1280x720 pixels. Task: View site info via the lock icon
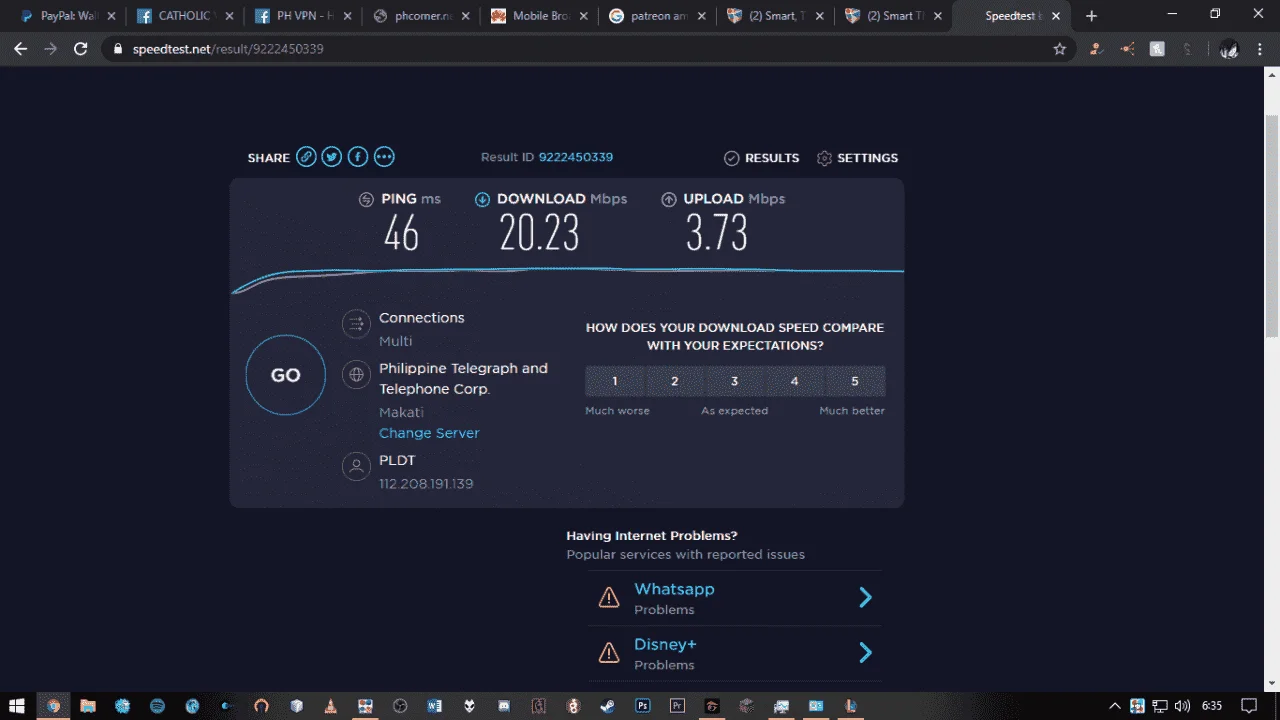point(118,49)
